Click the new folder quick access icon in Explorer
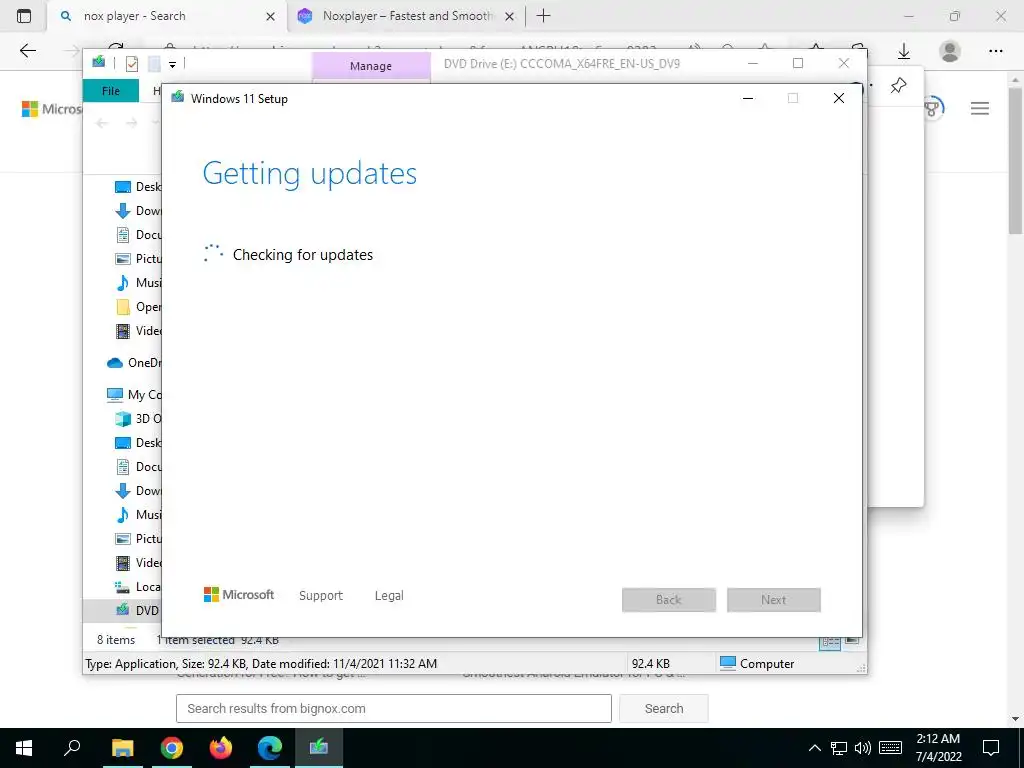The height and width of the screenshot is (768, 1024). pos(154,63)
